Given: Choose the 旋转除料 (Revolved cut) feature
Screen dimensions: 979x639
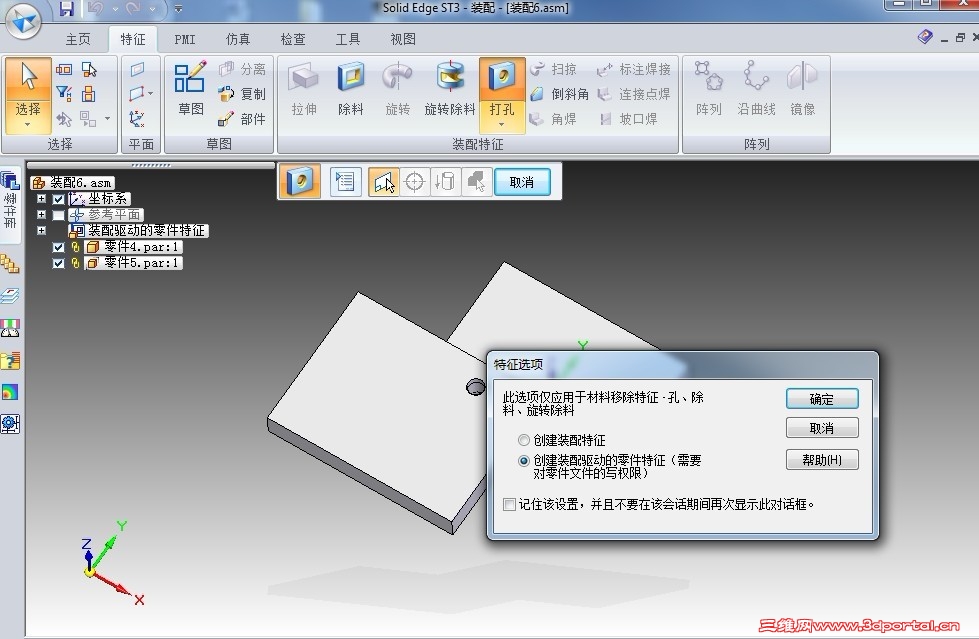Looking at the screenshot, I should [x=450, y=89].
